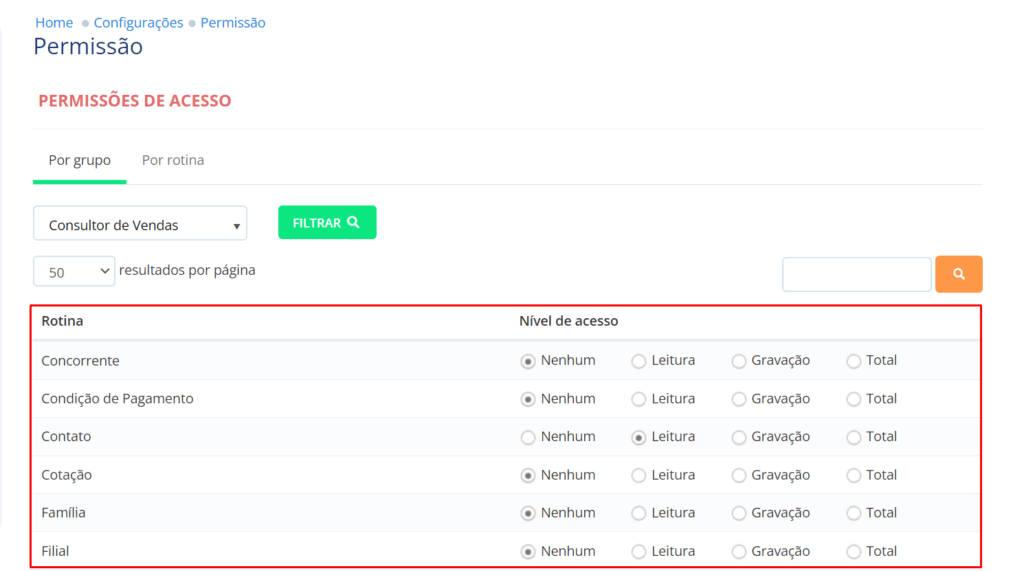
Task: Focus the table search input field
Action: 856,274
